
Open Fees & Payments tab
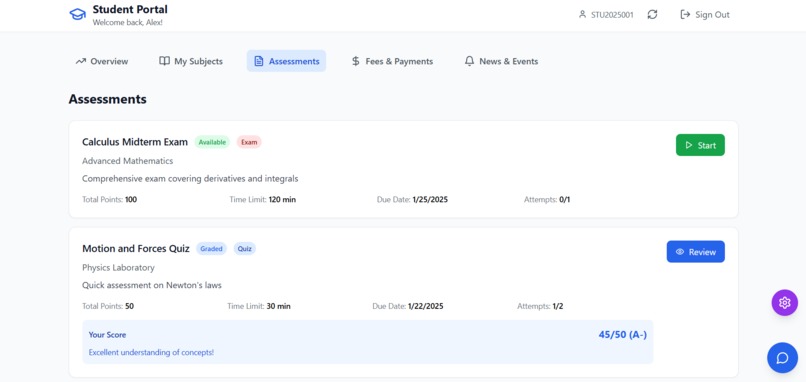[x=392, y=61]
